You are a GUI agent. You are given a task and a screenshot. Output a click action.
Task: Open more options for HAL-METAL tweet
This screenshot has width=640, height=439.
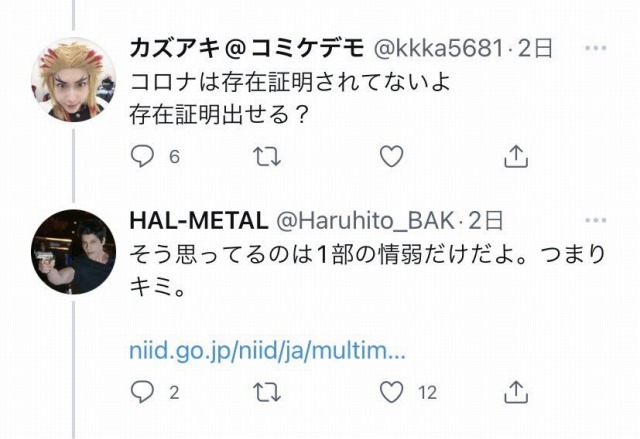pyautogui.click(x=596, y=220)
